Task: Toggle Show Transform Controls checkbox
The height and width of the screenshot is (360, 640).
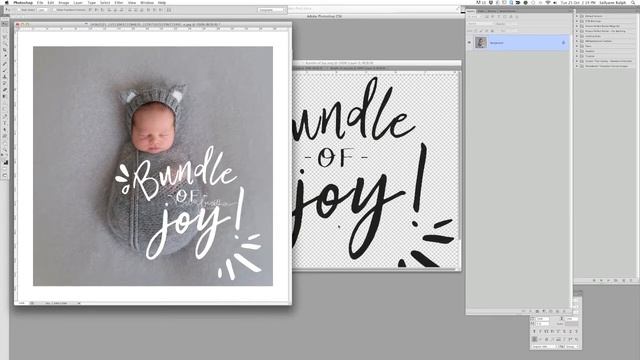Action: [54, 10]
